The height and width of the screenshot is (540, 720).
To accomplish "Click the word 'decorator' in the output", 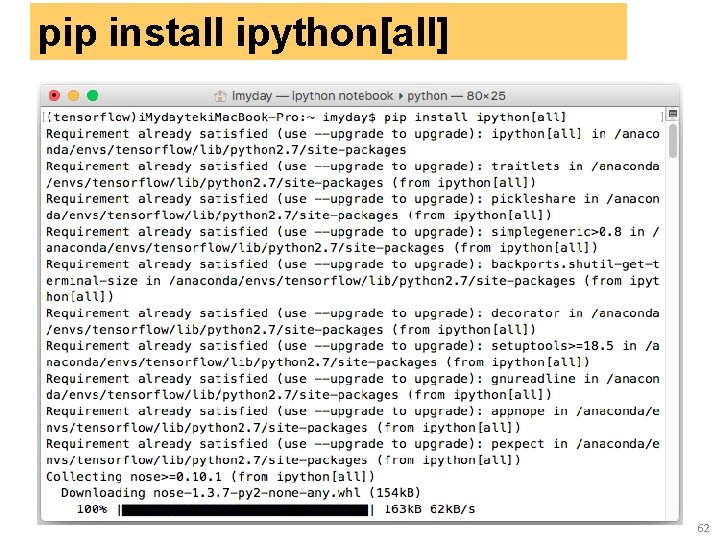I will click(x=525, y=314).
